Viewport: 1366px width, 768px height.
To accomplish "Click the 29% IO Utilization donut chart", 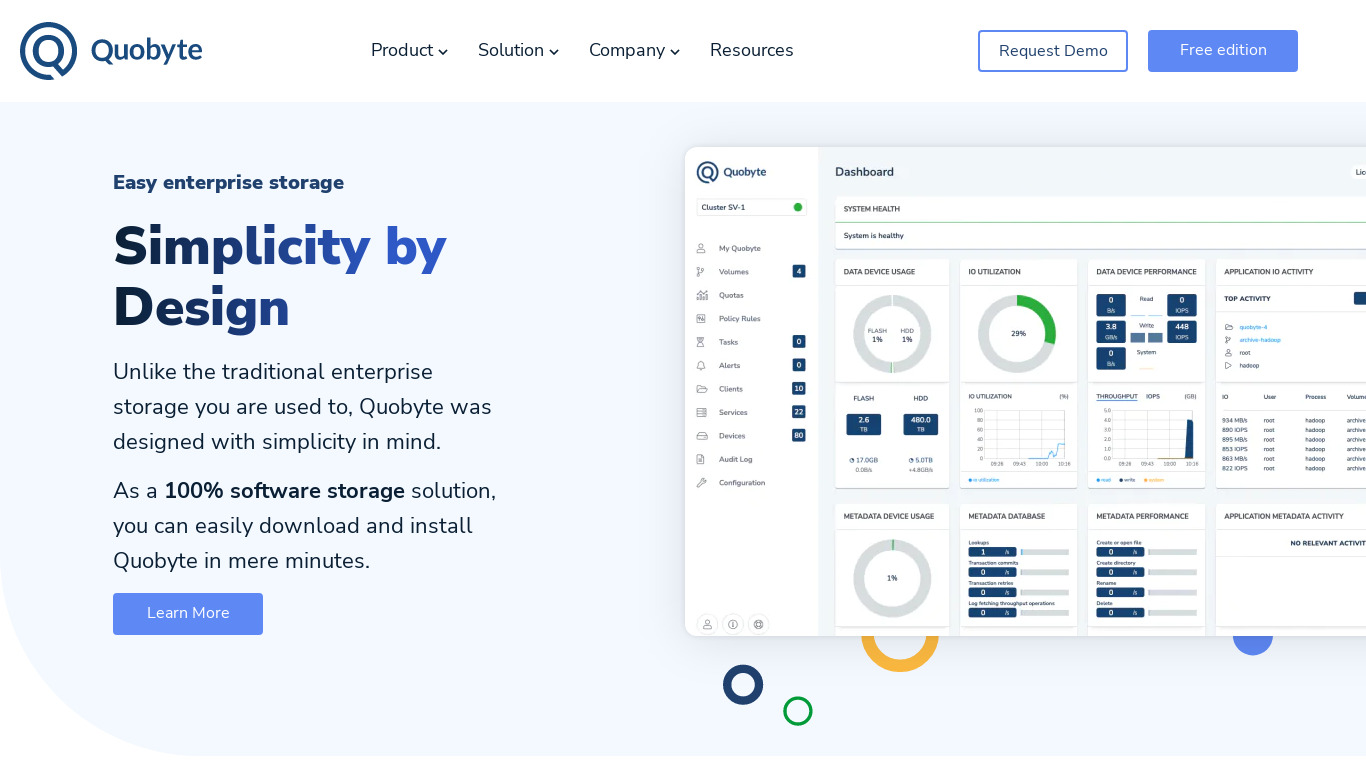I will coord(1017,334).
